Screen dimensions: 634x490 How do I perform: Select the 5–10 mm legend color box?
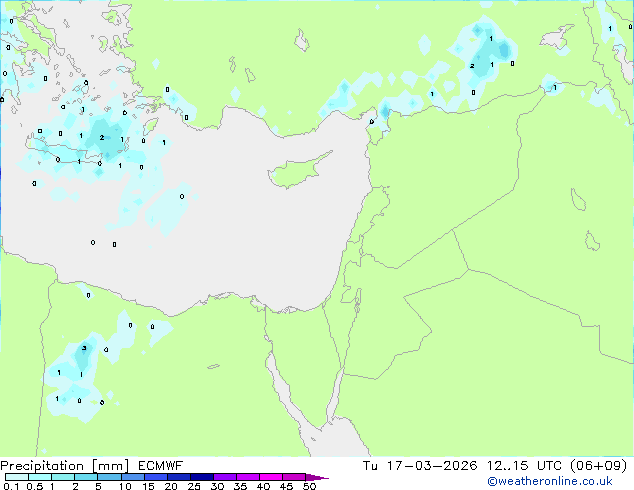click(109, 477)
